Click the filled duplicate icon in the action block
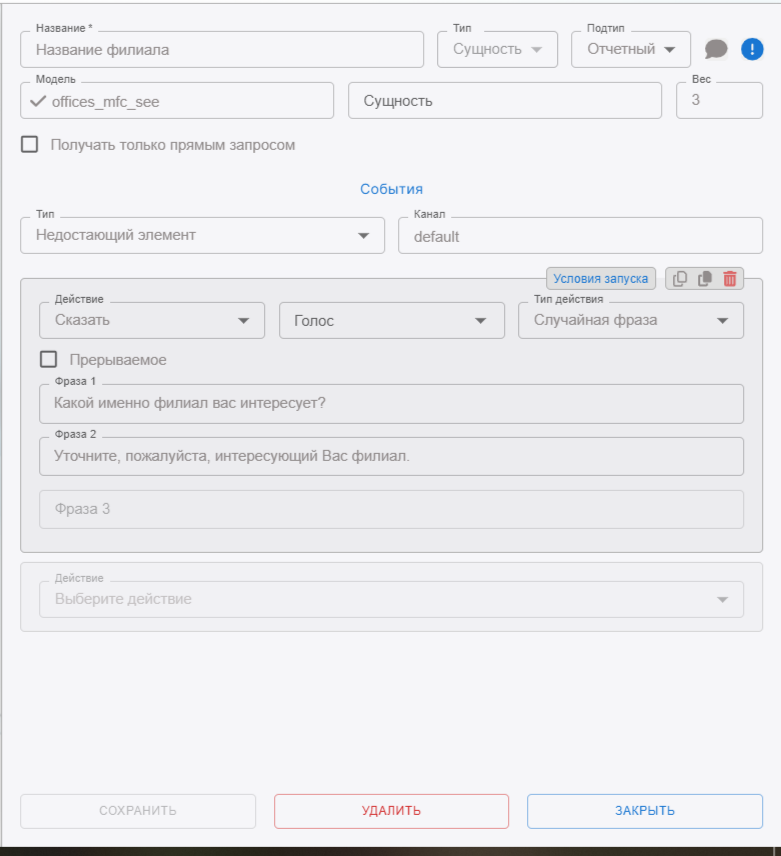 pos(705,279)
